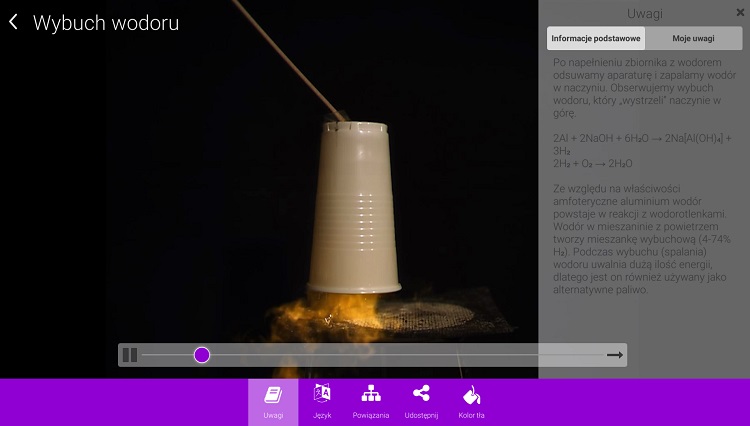
Task: Switch to the Moje uwagi tab
Action: click(x=693, y=38)
